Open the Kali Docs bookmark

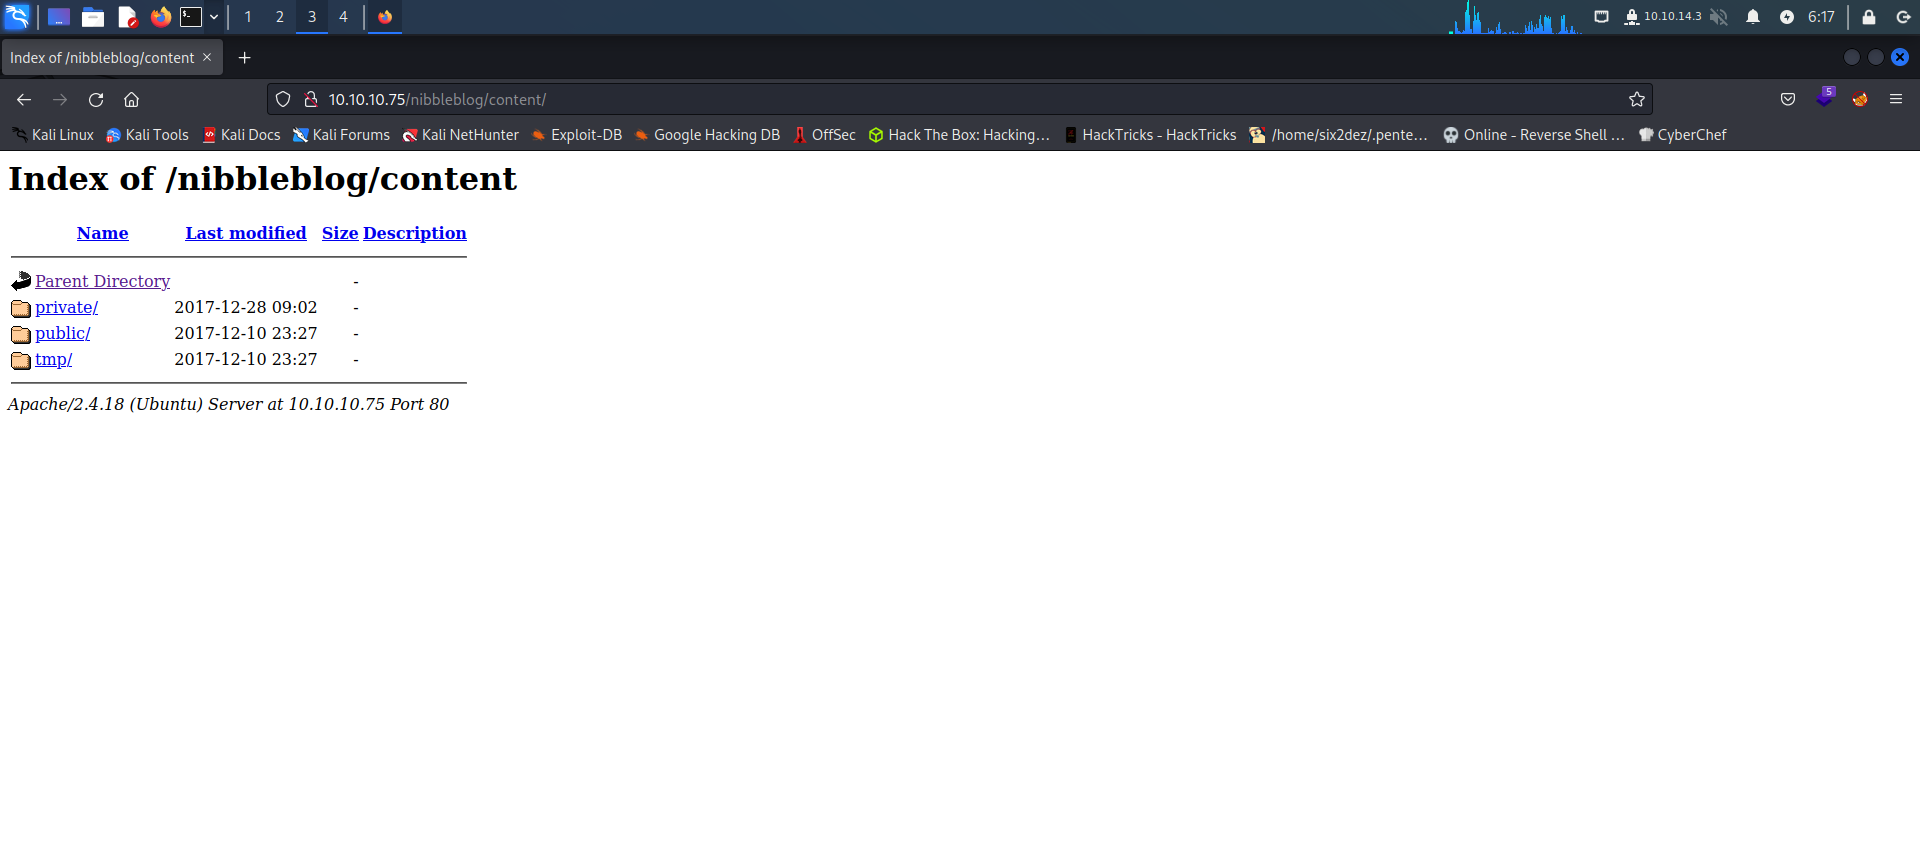[241, 135]
